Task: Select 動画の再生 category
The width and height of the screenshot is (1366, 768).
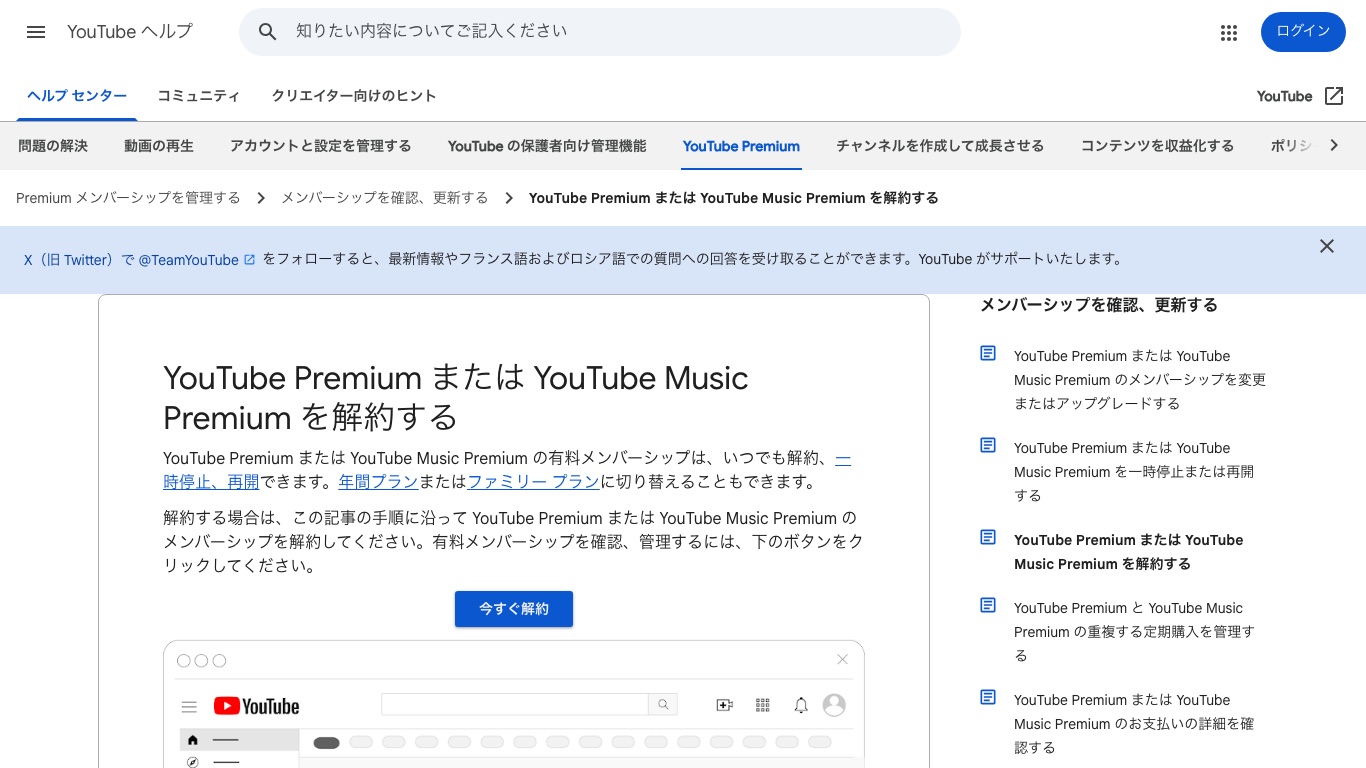Action: [159, 146]
